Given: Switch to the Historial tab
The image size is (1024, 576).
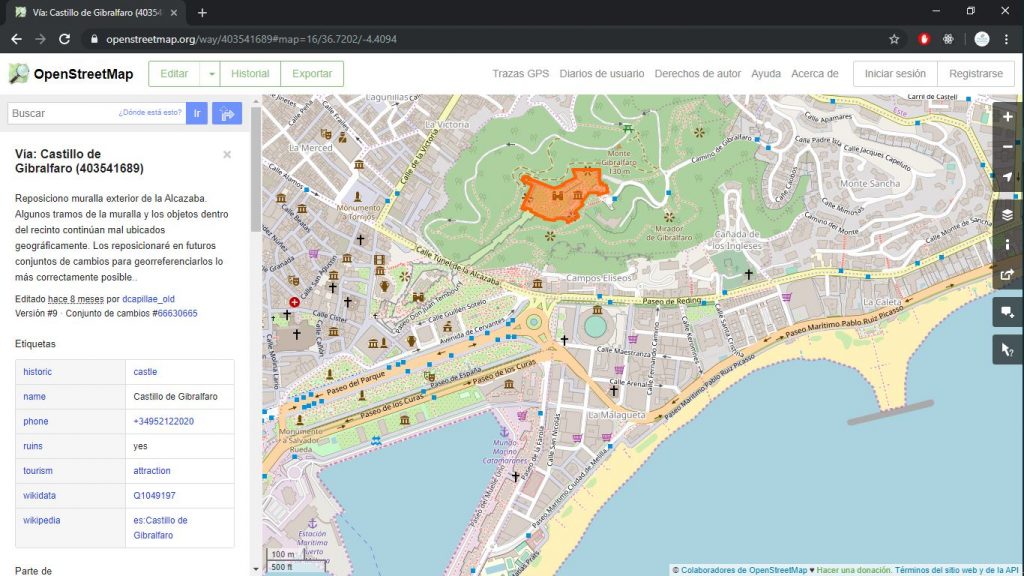Looking at the screenshot, I should pyautogui.click(x=250, y=73).
